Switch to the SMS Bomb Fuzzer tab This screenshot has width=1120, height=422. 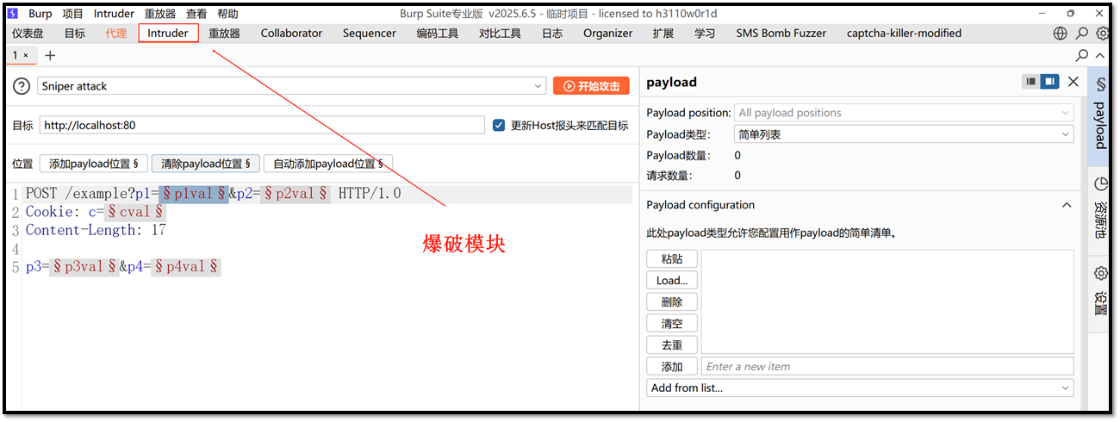(781, 34)
